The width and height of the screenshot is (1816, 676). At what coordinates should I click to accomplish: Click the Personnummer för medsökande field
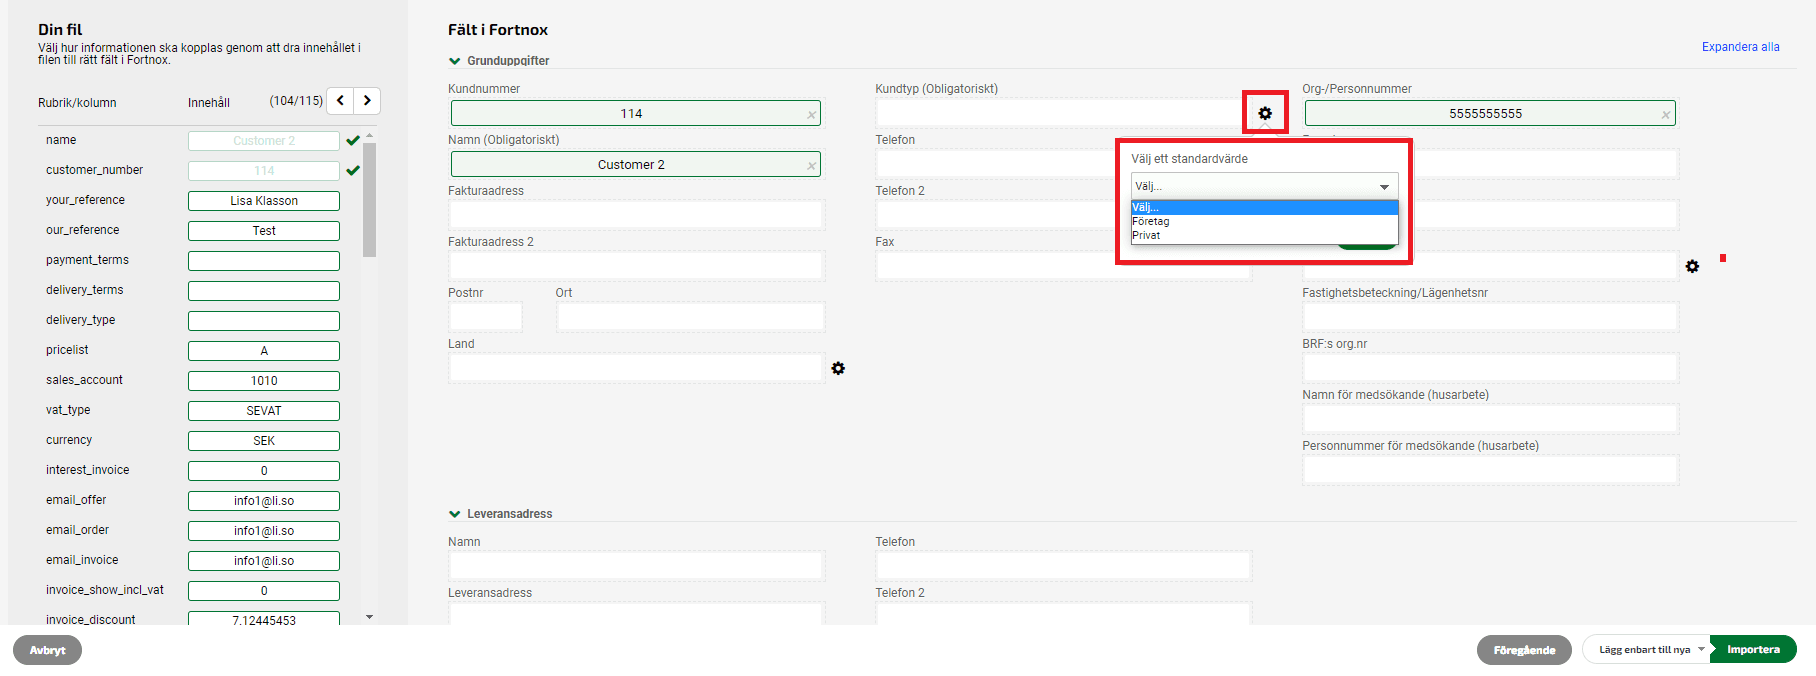pos(1490,469)
